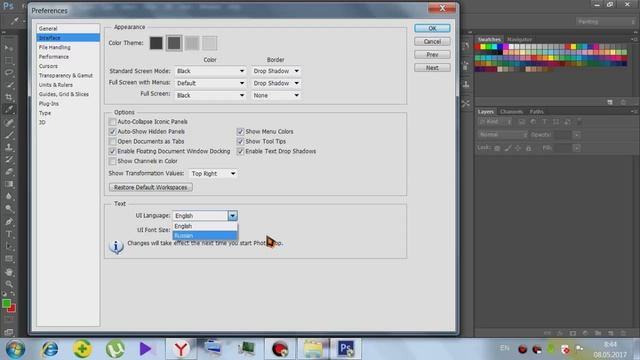Image resolution: width=640 pixels, height=360 pixels.
Task: Switch to the Channels tab
Action: point(511,111)
